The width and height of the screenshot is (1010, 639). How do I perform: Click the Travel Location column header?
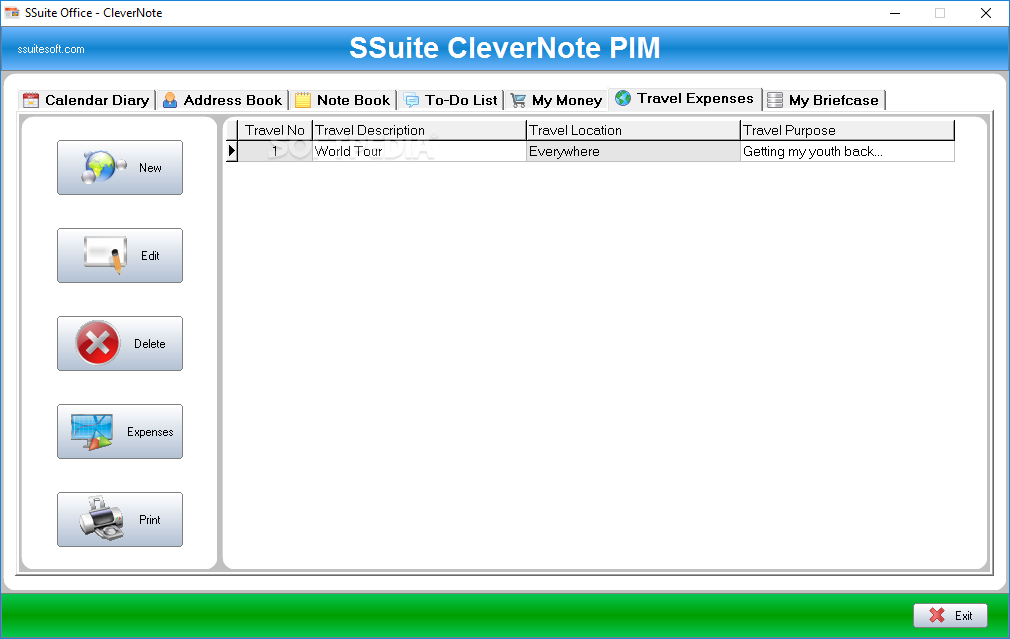pyautogui.click(x=633, y=130)
